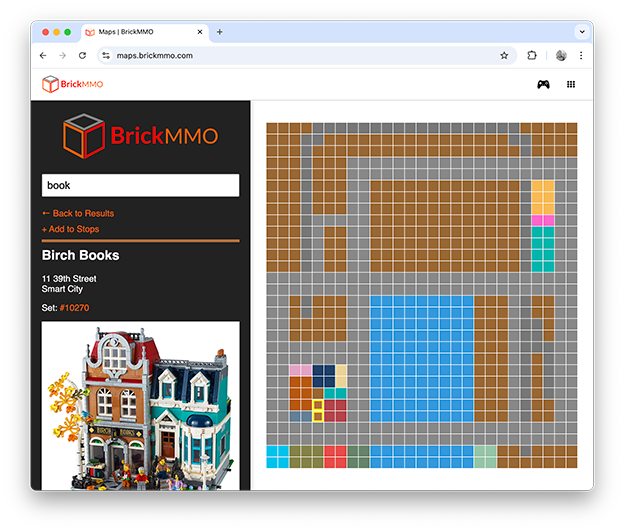
Task: Click the olive-green tiles in bottom row
Action: (306, 457)
